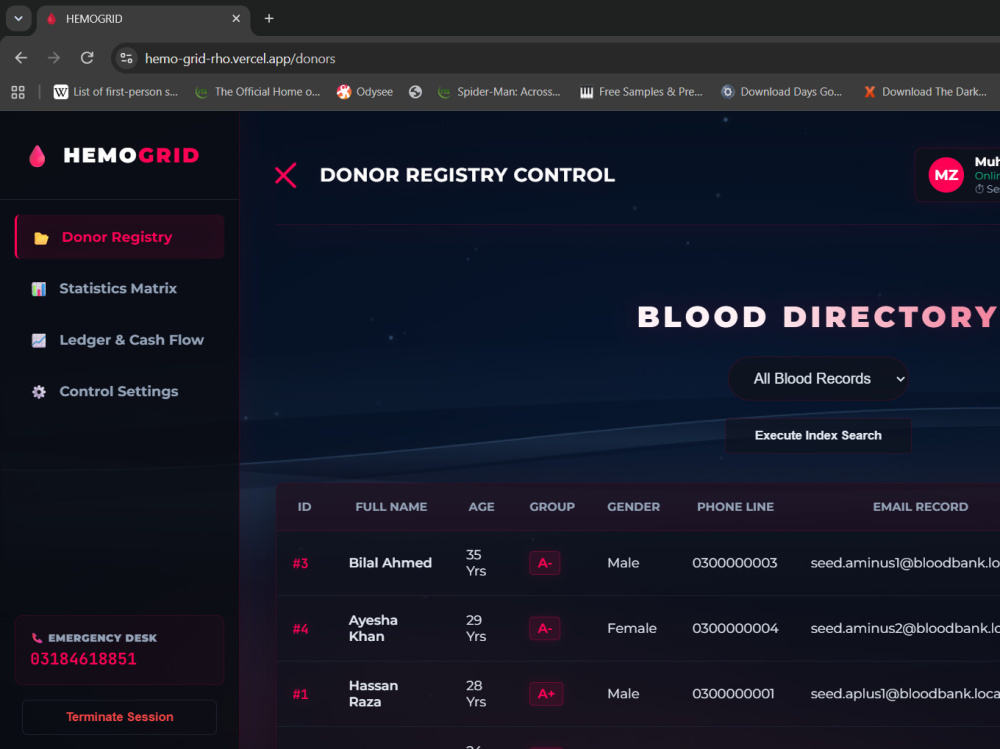
Task: Open Ledger & Cash Flow in the sidebar
Action: tap(119, 340)
